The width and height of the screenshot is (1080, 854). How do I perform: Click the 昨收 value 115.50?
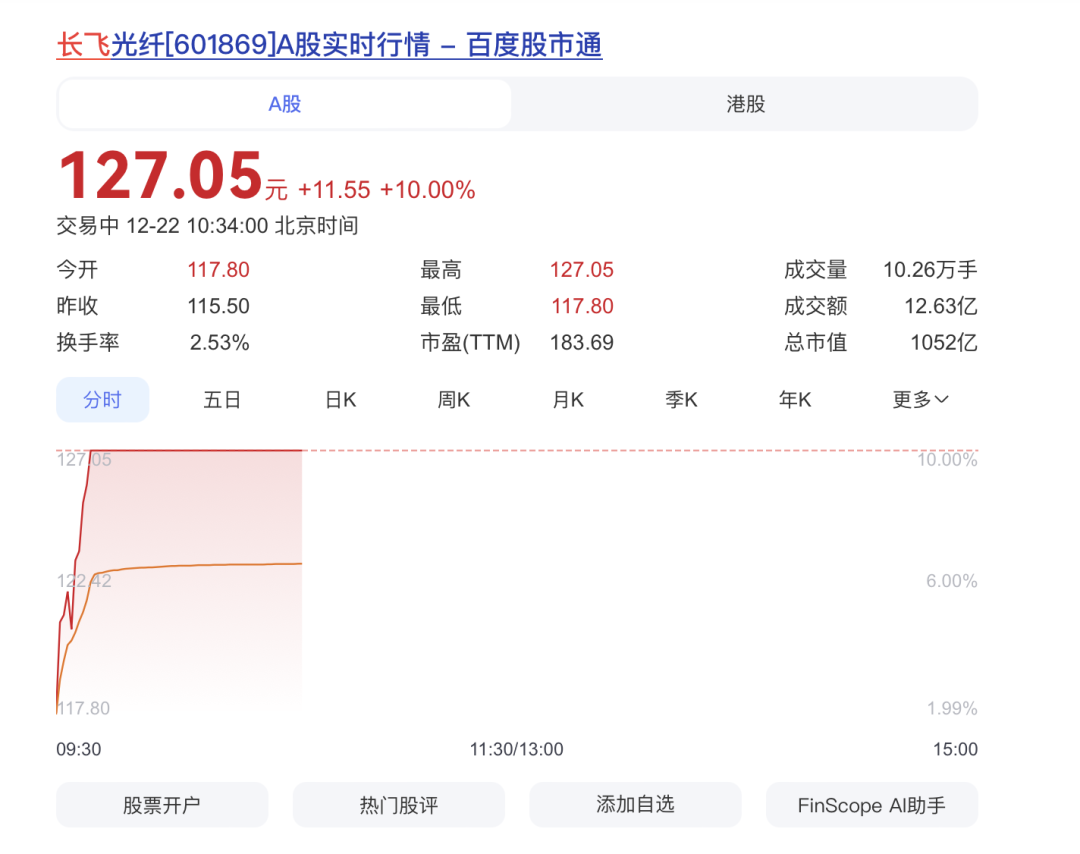click(218, 306)
